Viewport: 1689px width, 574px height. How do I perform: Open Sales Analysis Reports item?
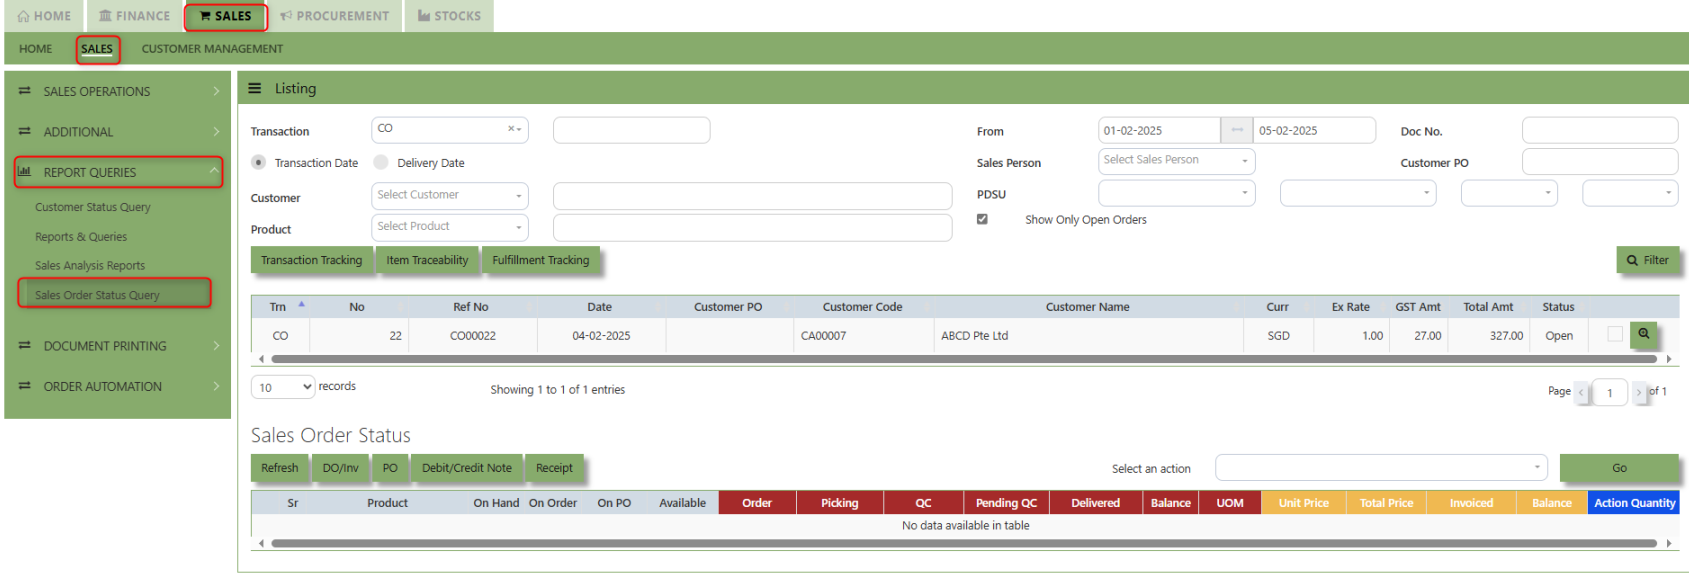point(90,266)
